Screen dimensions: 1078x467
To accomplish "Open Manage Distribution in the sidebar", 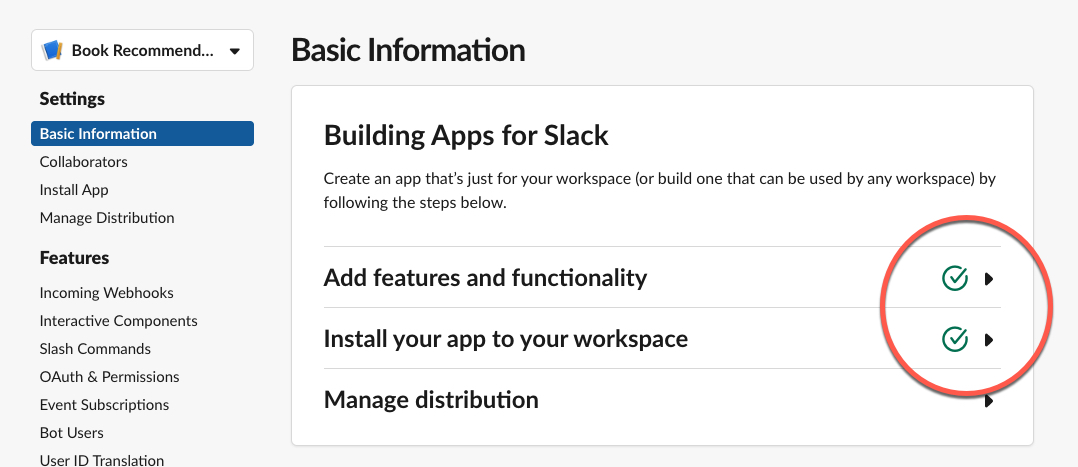I will (107, 218).
